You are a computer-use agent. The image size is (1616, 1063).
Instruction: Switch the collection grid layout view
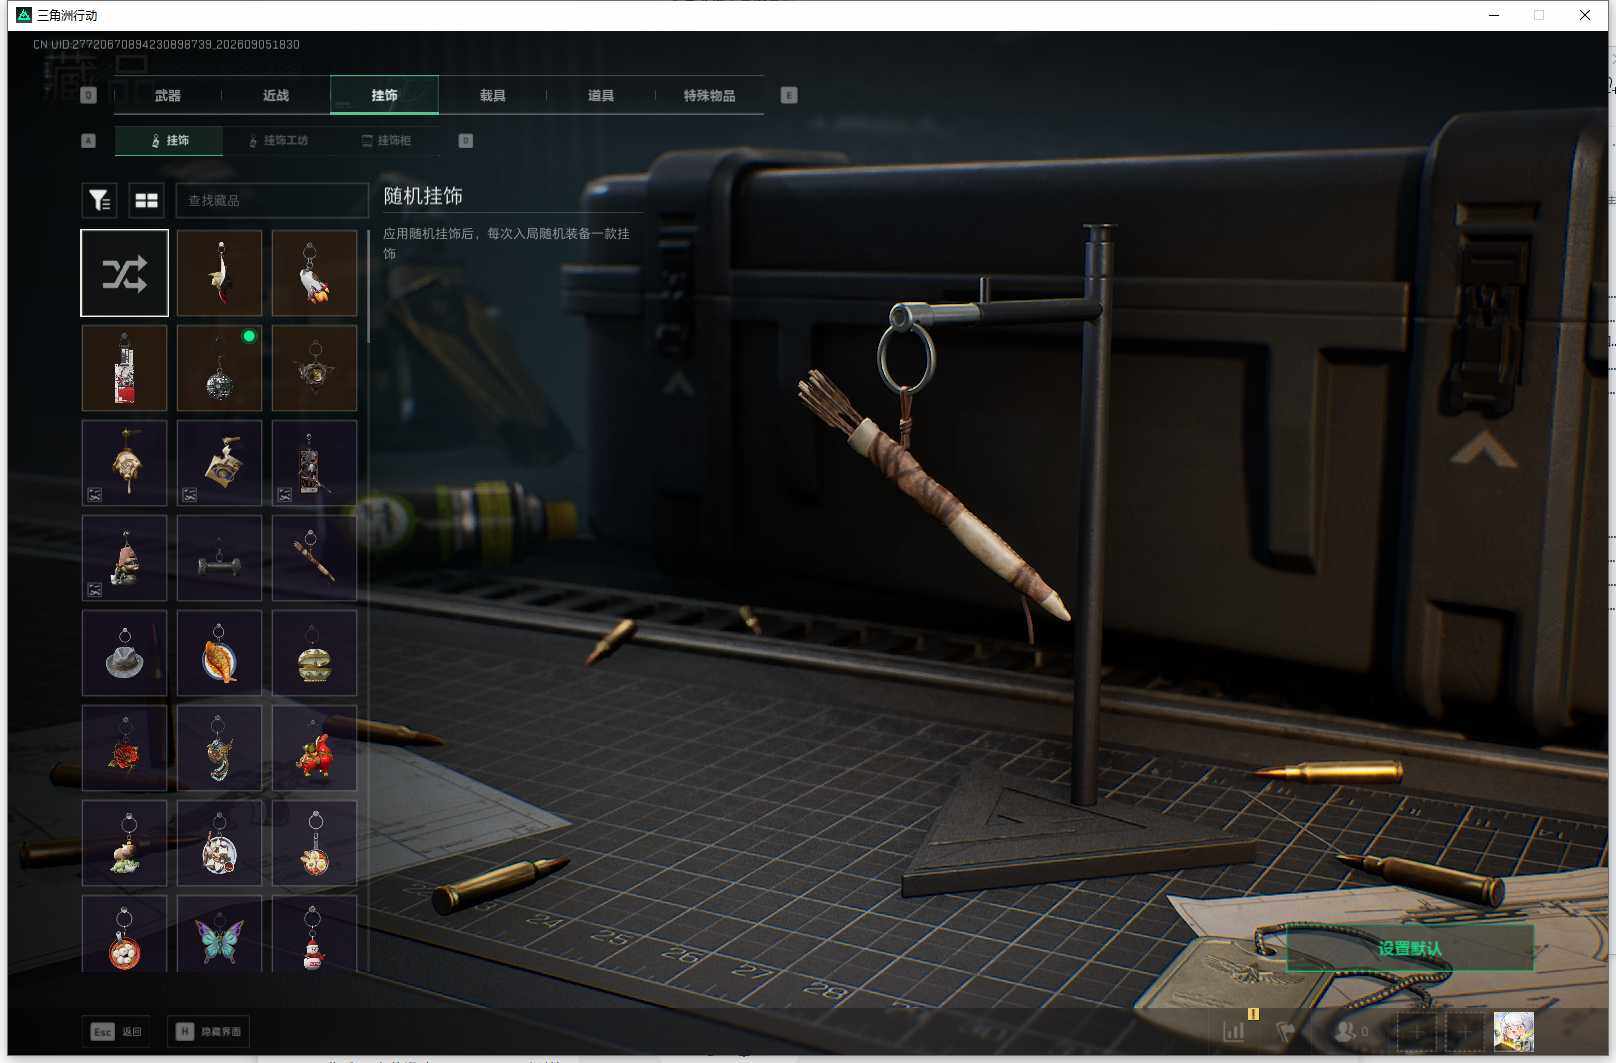[147, 200]
